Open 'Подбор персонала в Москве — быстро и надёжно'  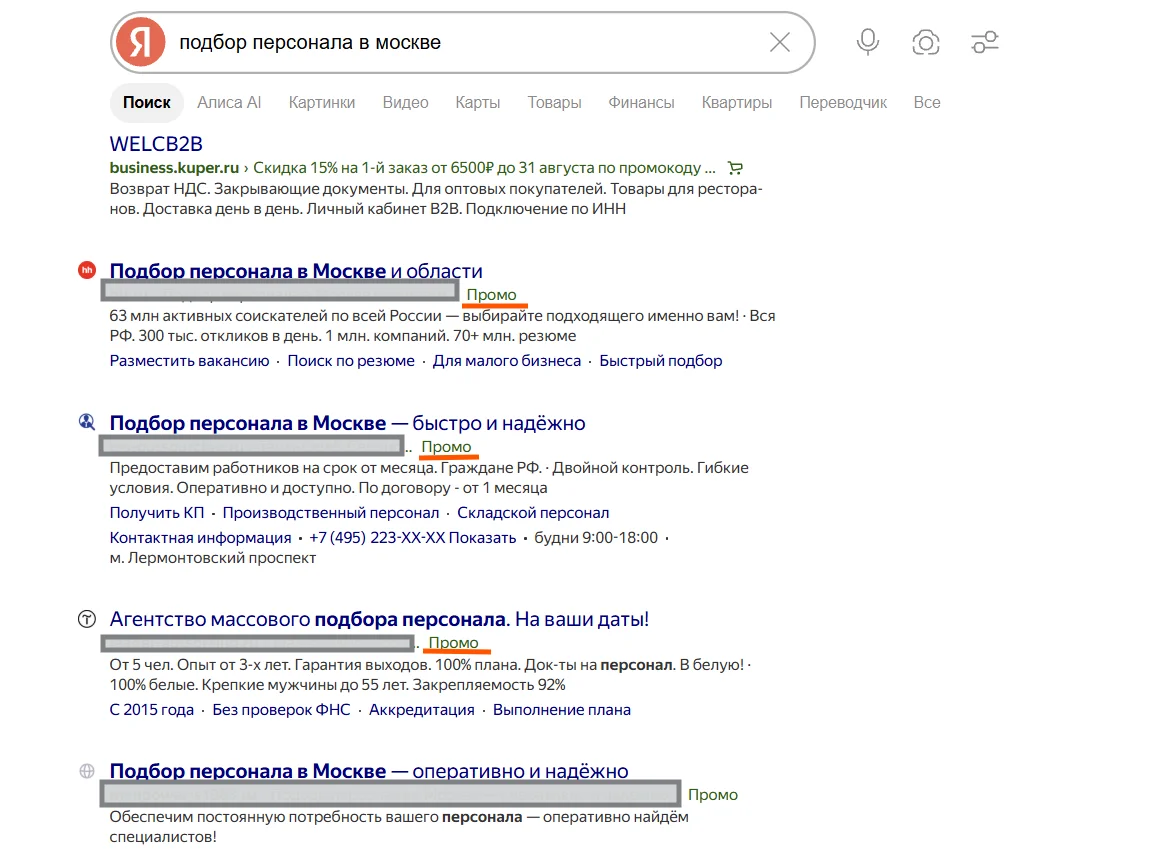point(347,423)
